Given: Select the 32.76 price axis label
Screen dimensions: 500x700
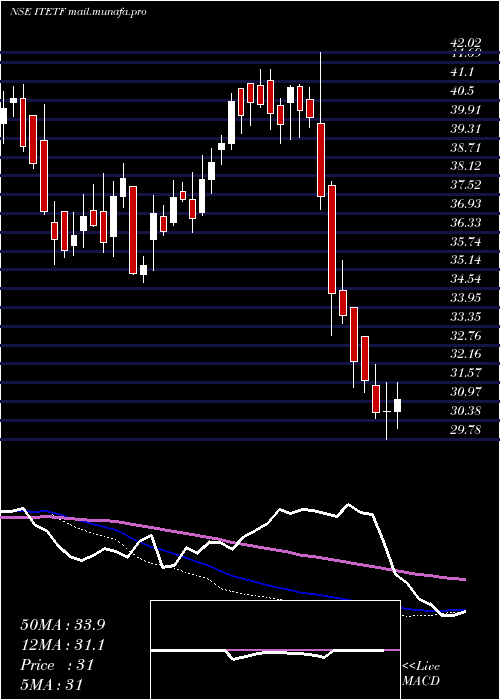Looking at the screenshot, I should (x=466, y=336).
